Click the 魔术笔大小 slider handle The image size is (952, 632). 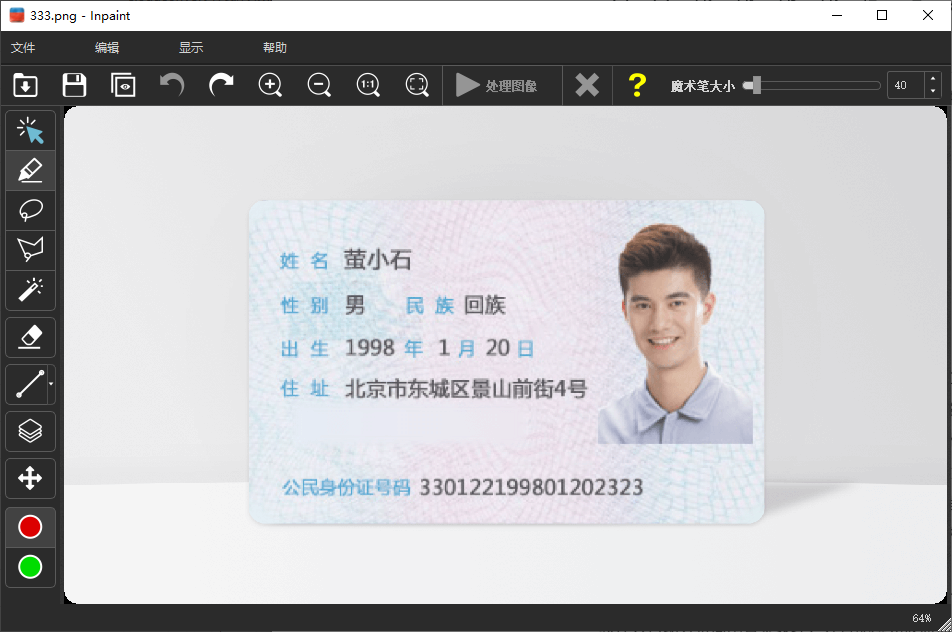[x=757, y=86]
